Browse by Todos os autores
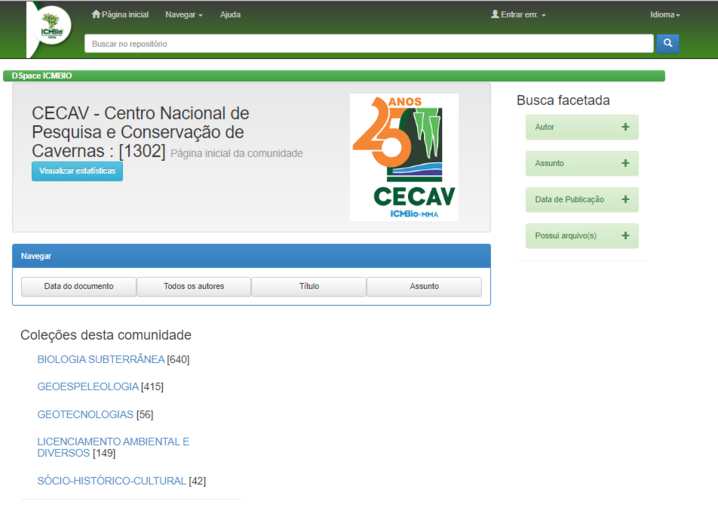Viewport: 718px width, 523px height. point(194,286)
